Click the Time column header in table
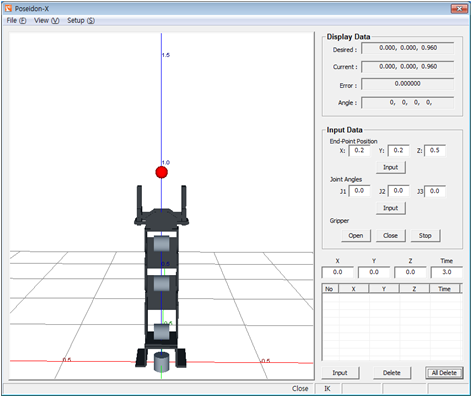This screenshot has width=472, height=397. pos(445,289)
